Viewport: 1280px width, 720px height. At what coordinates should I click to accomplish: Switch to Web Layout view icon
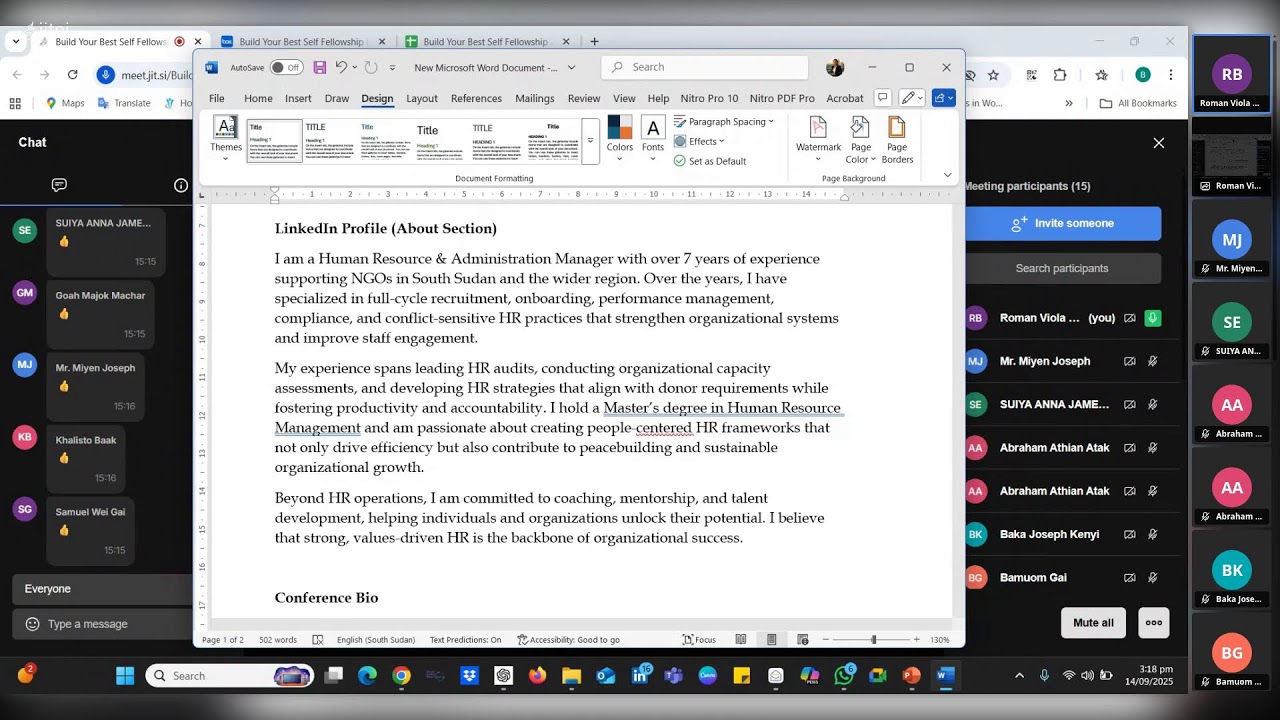(803, 640)
